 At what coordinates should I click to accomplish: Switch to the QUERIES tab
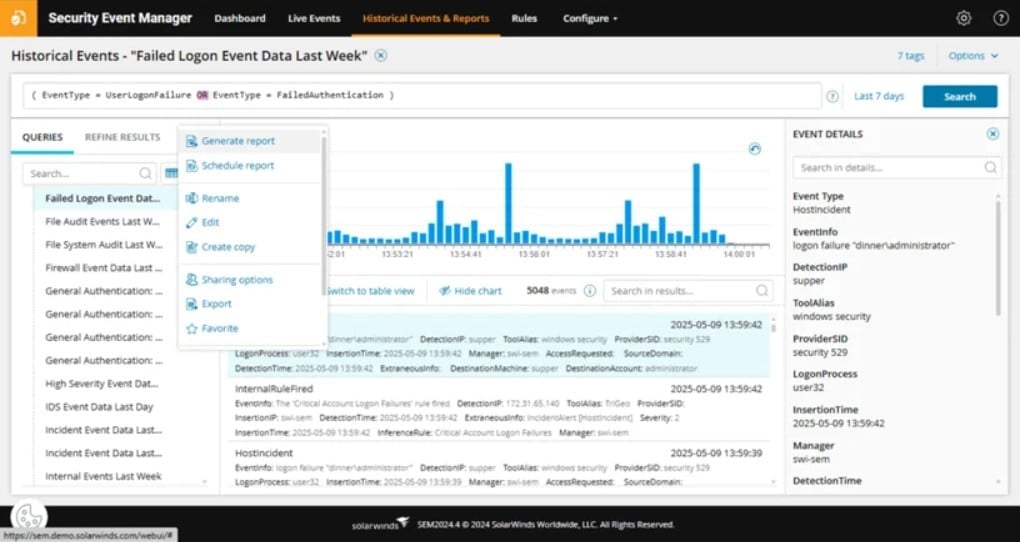coord(42,137)
